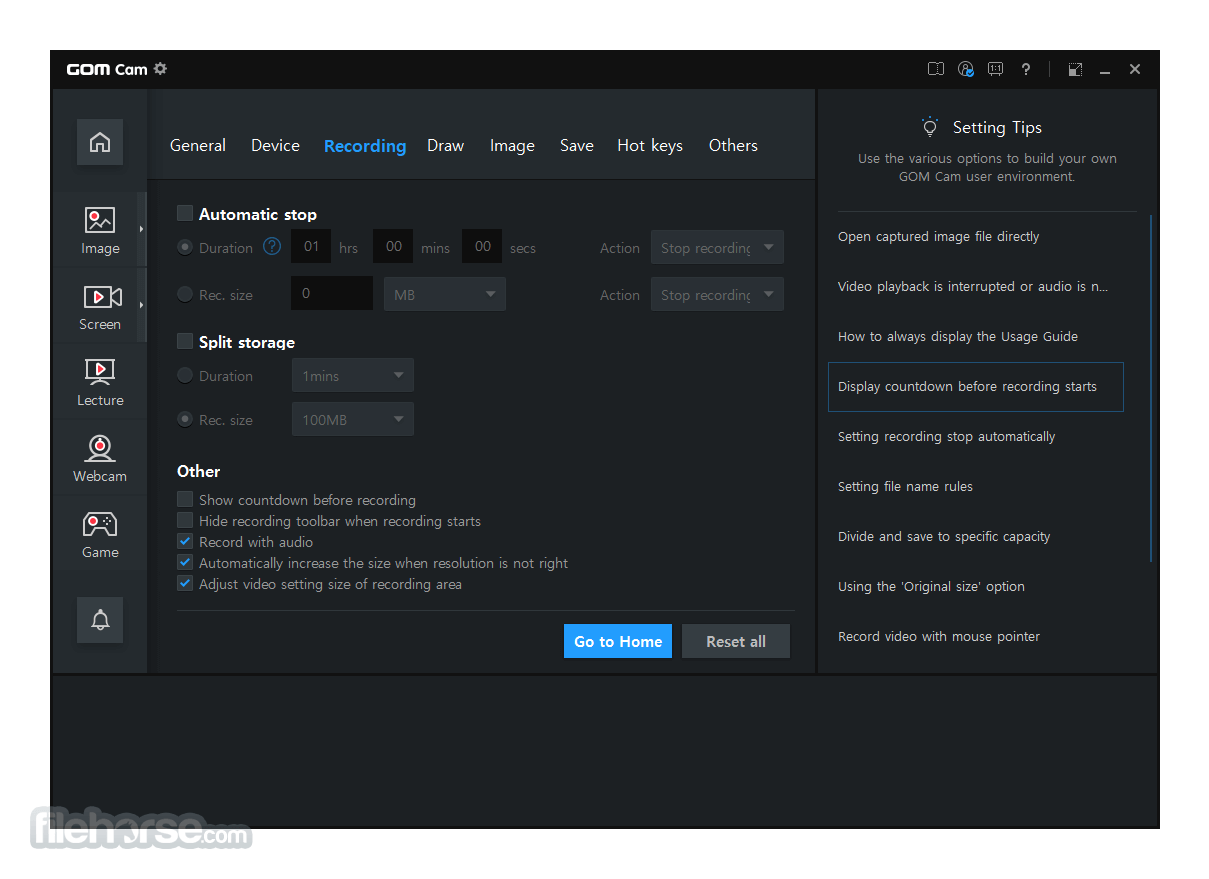Switch to the Hot keys tab

click(650, 146)
